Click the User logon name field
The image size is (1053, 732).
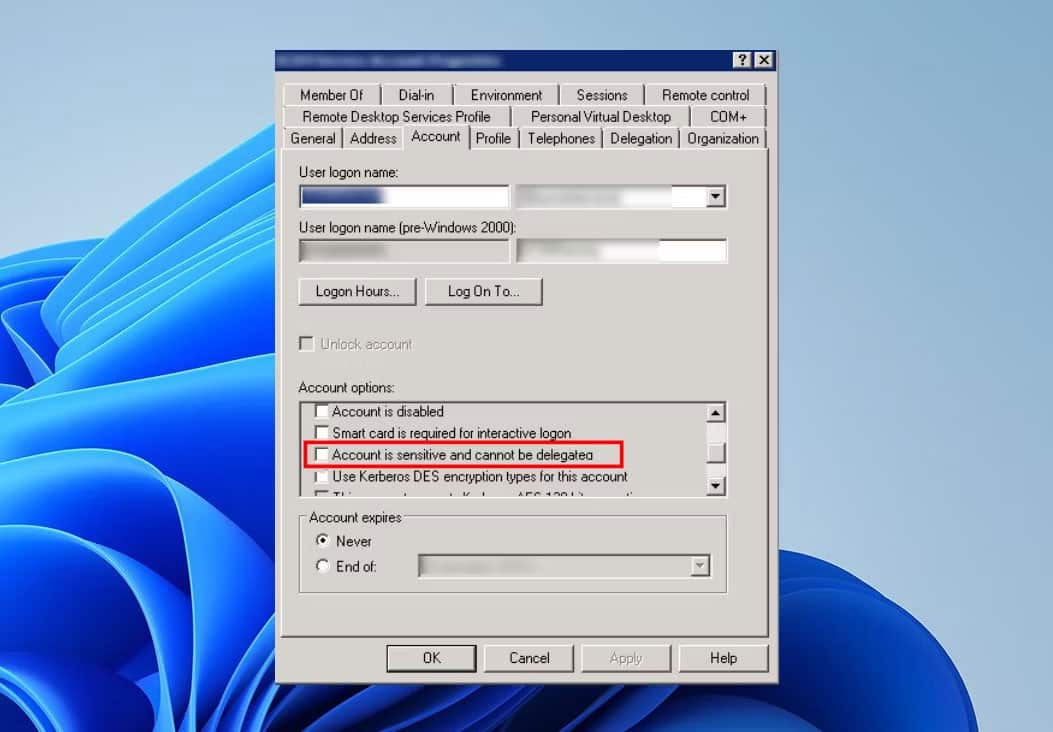click(x=404, y=196)
